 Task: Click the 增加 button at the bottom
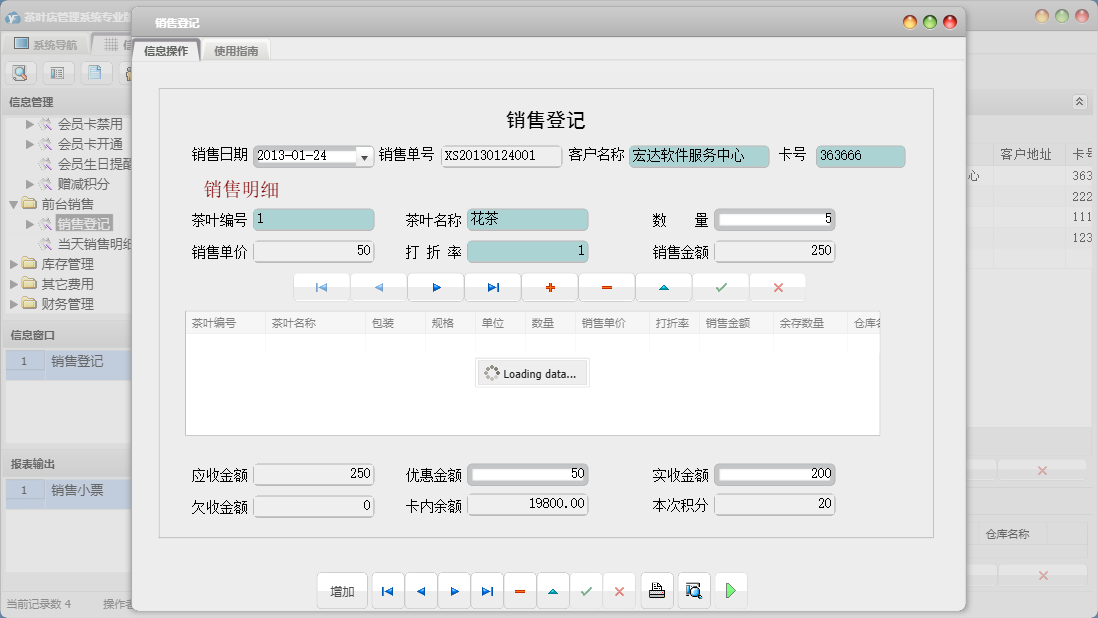point(342,590)
